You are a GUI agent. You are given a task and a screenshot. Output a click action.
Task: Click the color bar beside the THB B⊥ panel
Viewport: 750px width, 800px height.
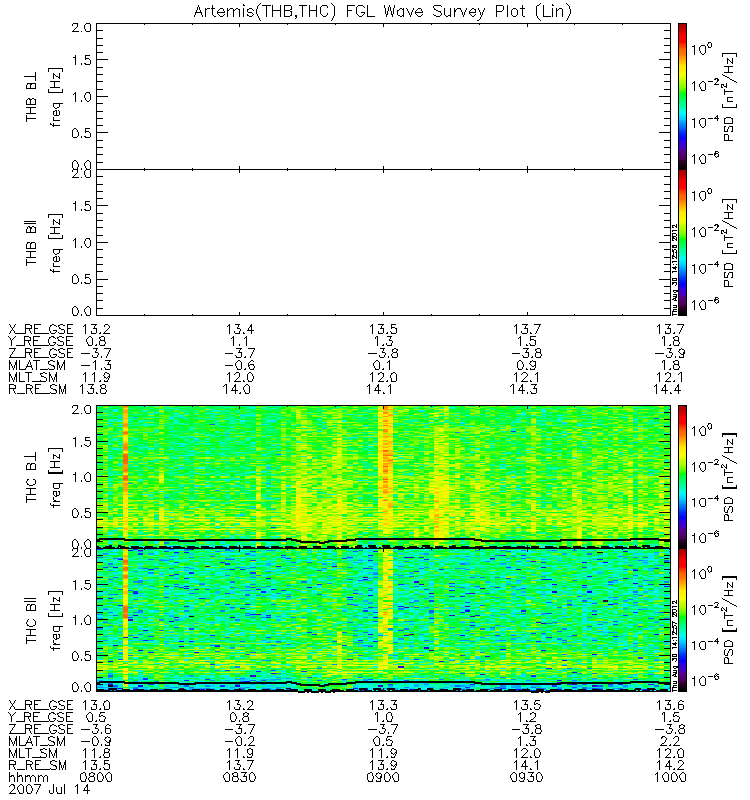(682, 96)
